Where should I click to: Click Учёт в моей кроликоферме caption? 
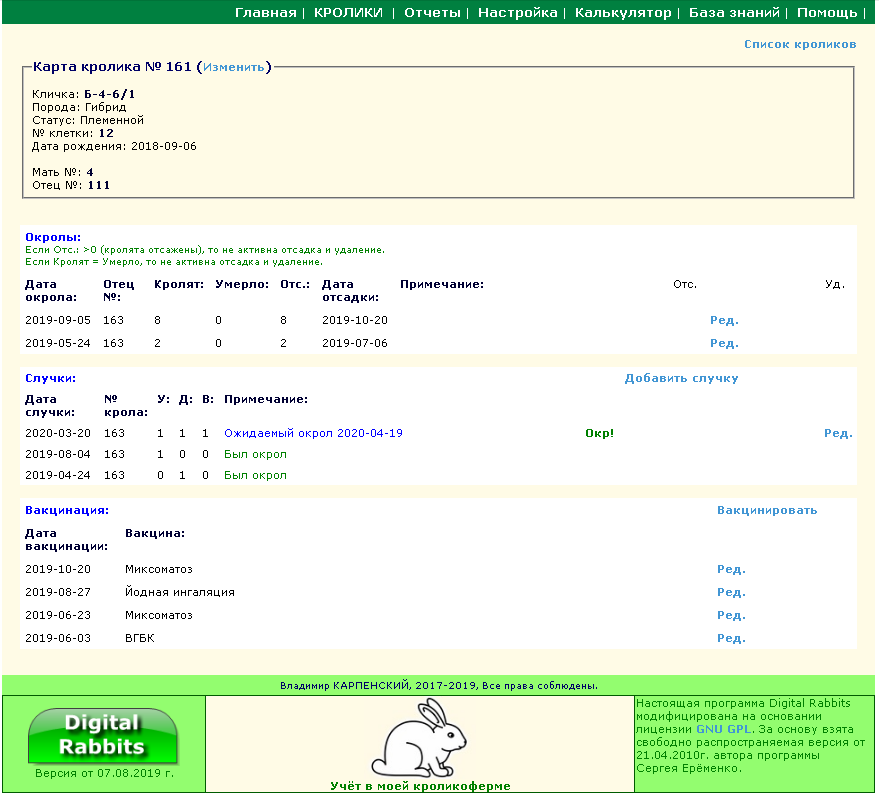point(420,786)
